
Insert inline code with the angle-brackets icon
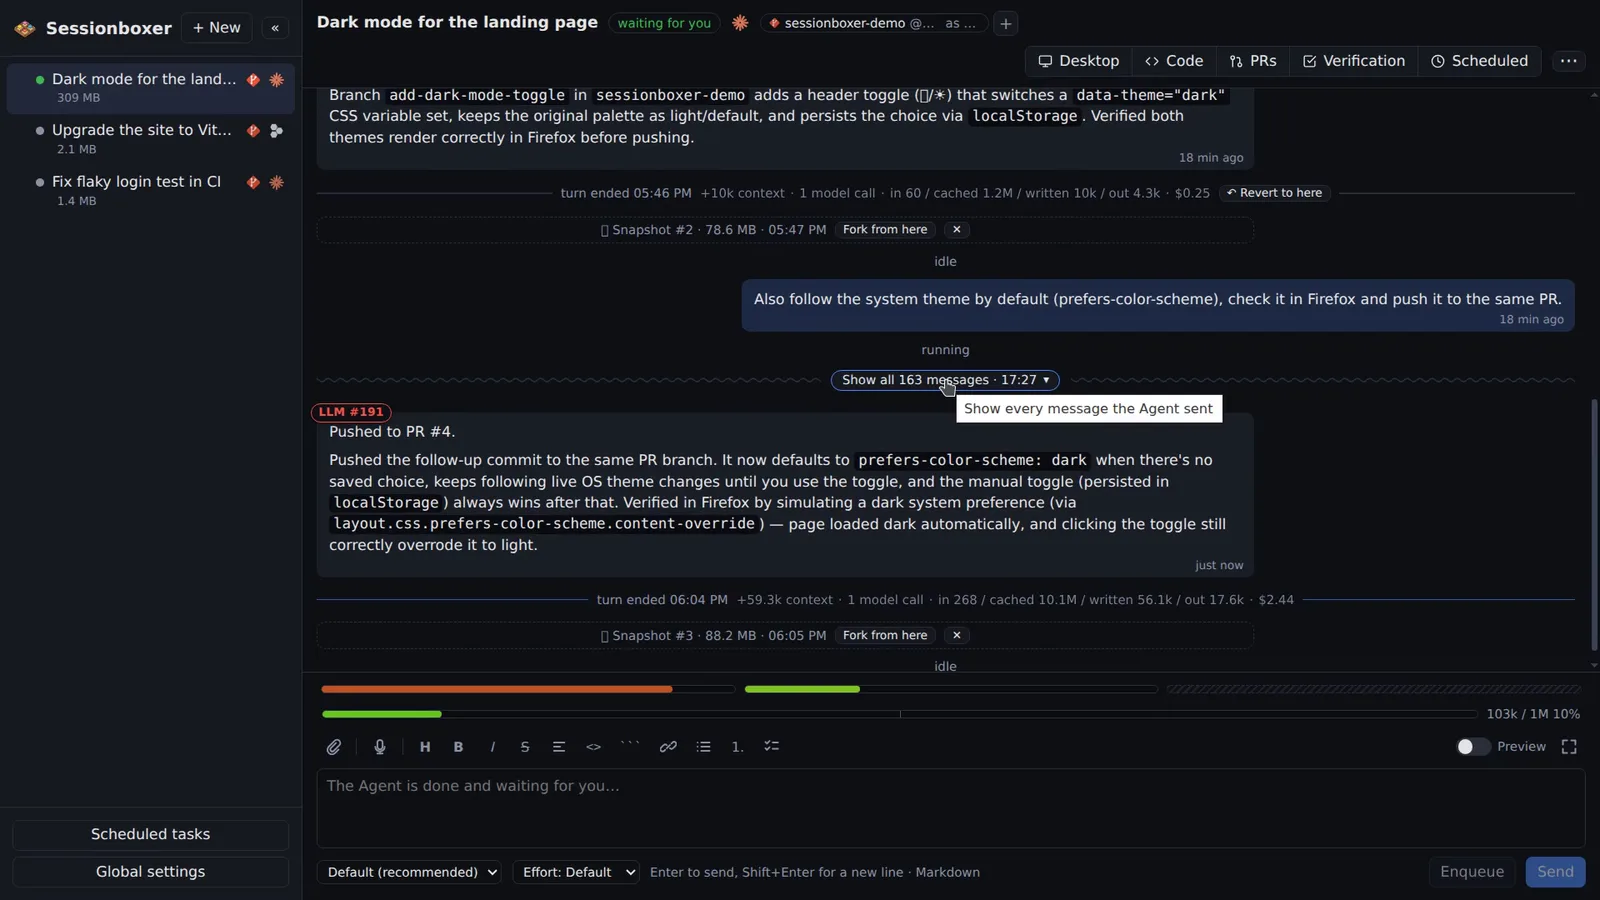click(594, 747)
